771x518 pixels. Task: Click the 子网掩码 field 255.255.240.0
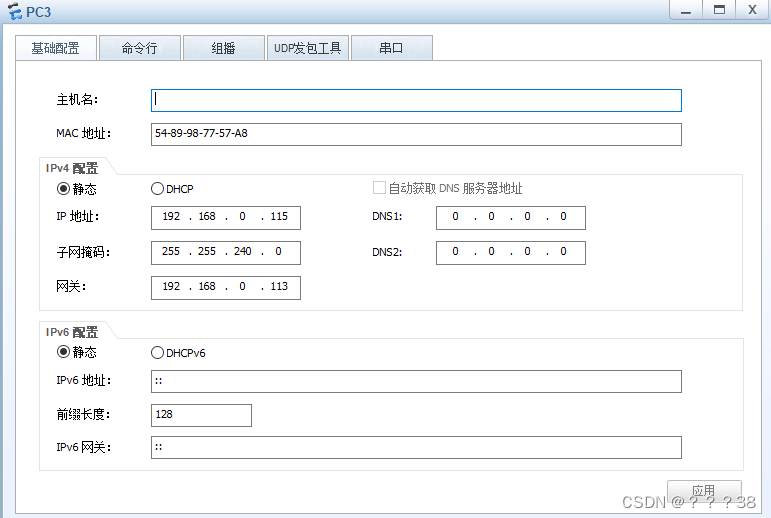[226, 253]
